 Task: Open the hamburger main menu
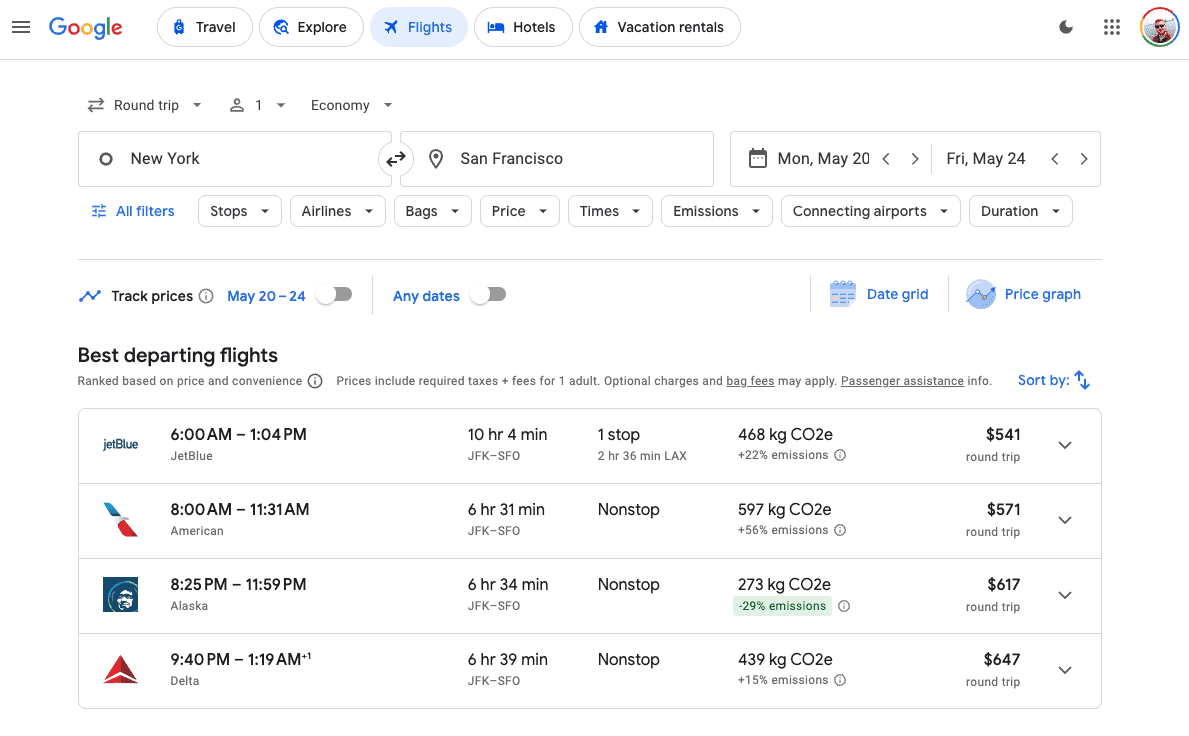pyautogui.click(x=21, y=27)
